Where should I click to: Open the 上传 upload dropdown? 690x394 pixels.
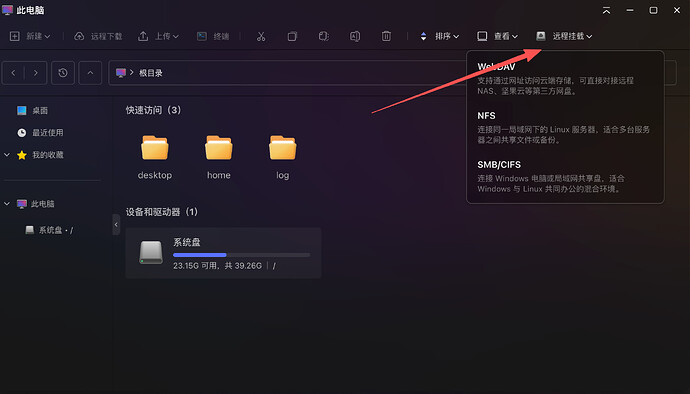pyautogui.click(x=158, y=36)
